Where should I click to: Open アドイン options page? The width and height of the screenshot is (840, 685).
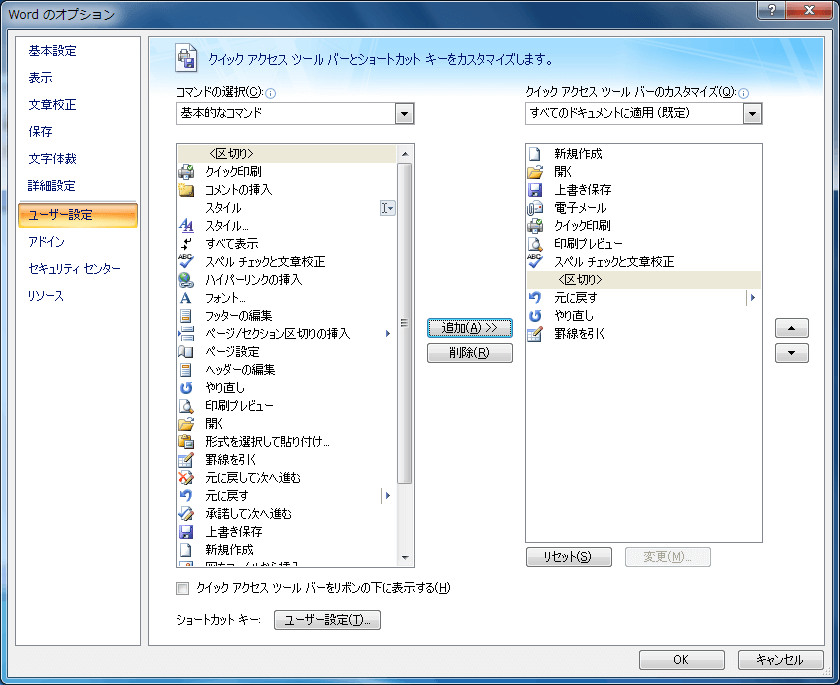pos(47,242)
